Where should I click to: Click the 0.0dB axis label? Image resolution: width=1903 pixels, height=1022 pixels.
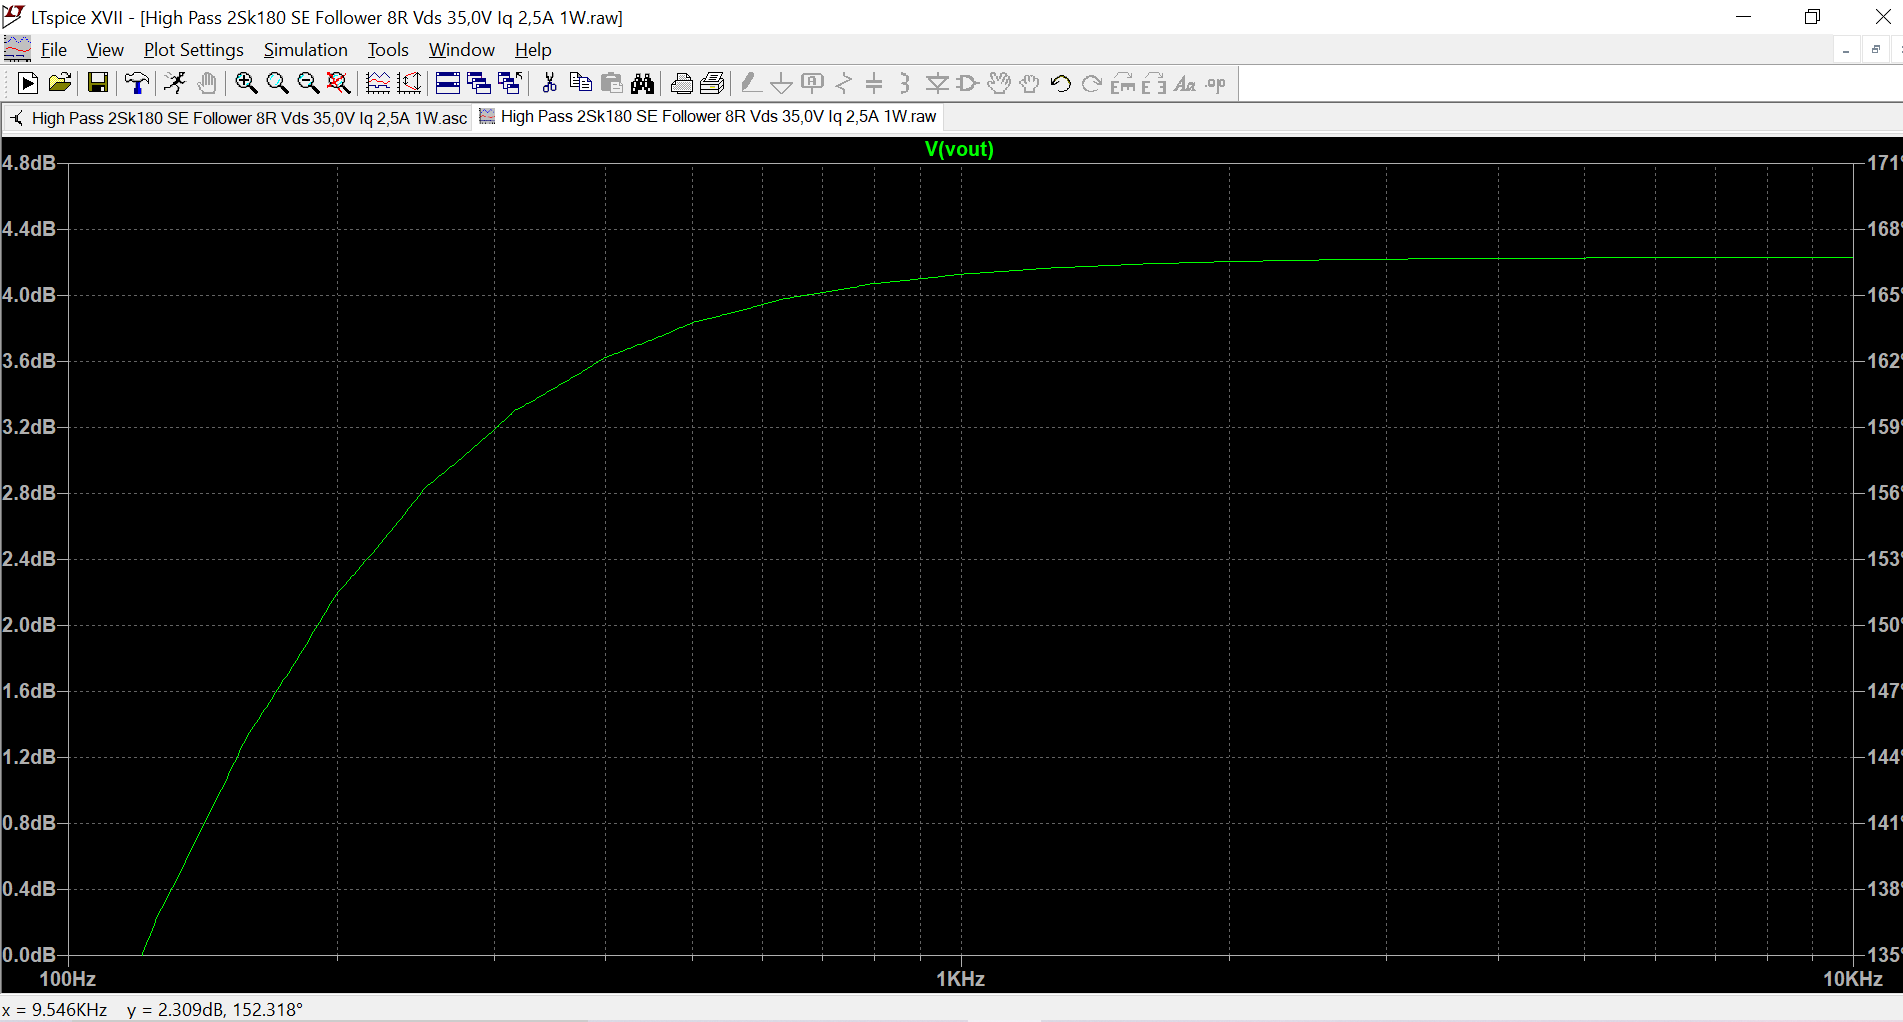click(28, 955)
